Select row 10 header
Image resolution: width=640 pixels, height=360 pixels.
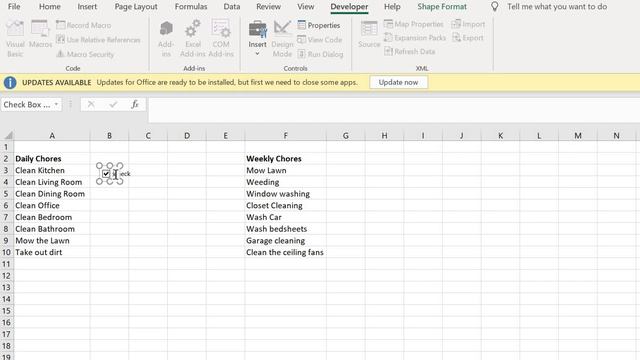6,252
